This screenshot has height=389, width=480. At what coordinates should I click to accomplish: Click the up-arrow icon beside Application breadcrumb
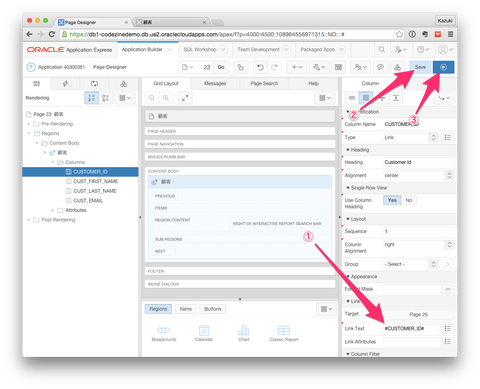click(31, 67)
